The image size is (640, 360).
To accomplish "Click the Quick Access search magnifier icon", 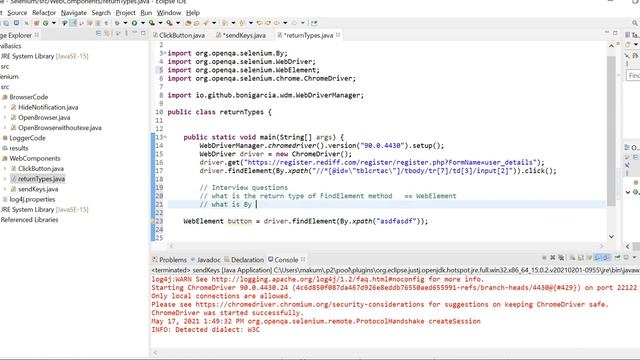I will click(635, 23).
